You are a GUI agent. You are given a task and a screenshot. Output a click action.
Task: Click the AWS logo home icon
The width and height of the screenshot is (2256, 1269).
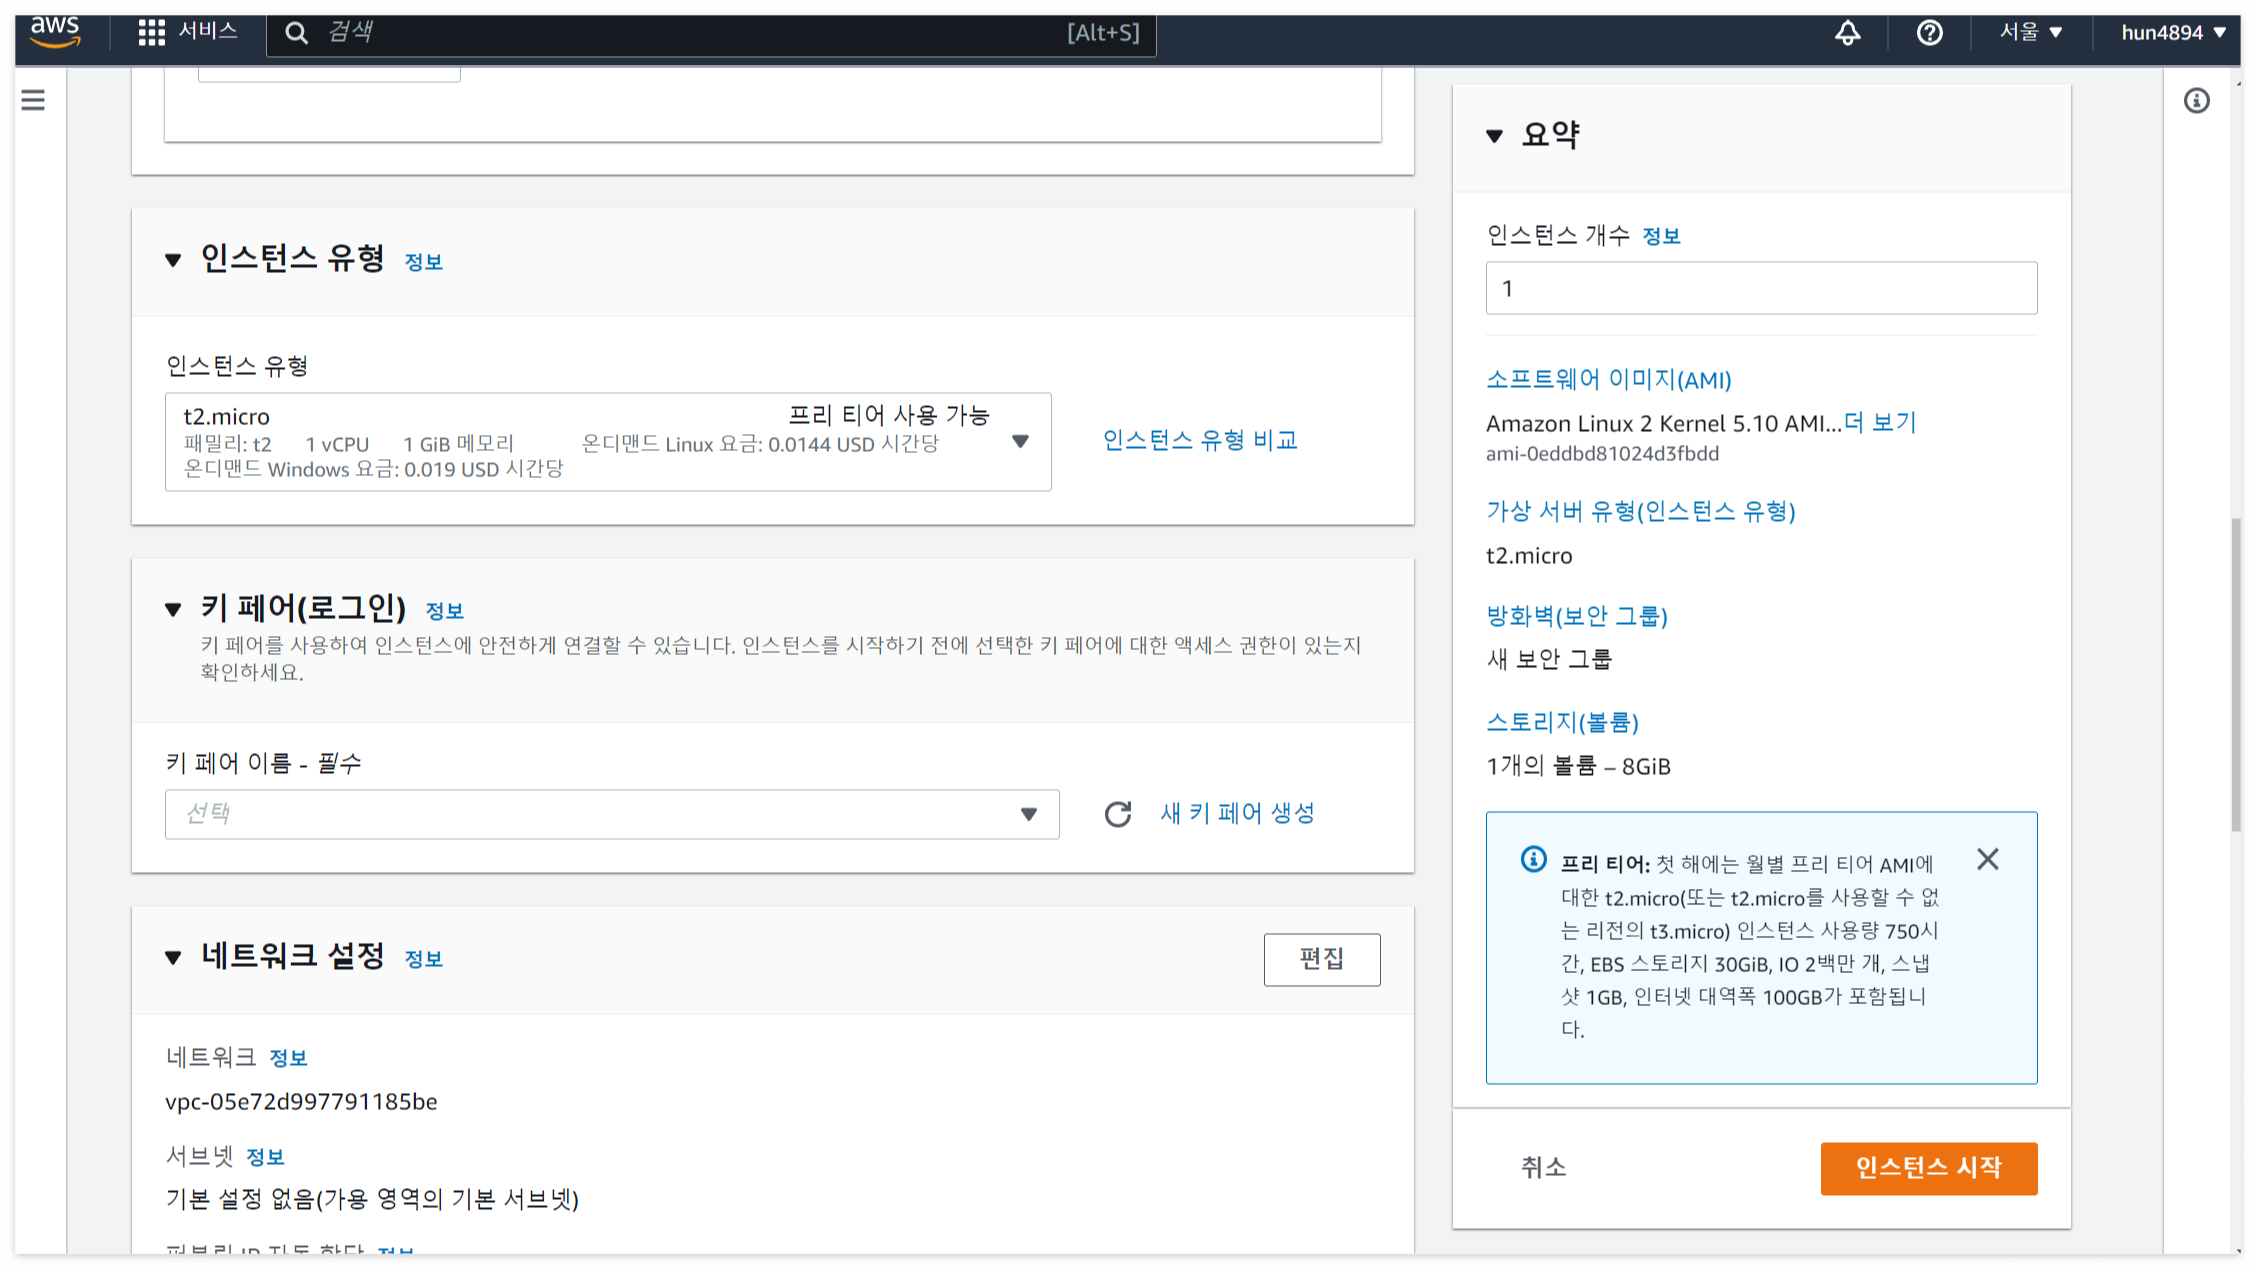tap(55, 32)
